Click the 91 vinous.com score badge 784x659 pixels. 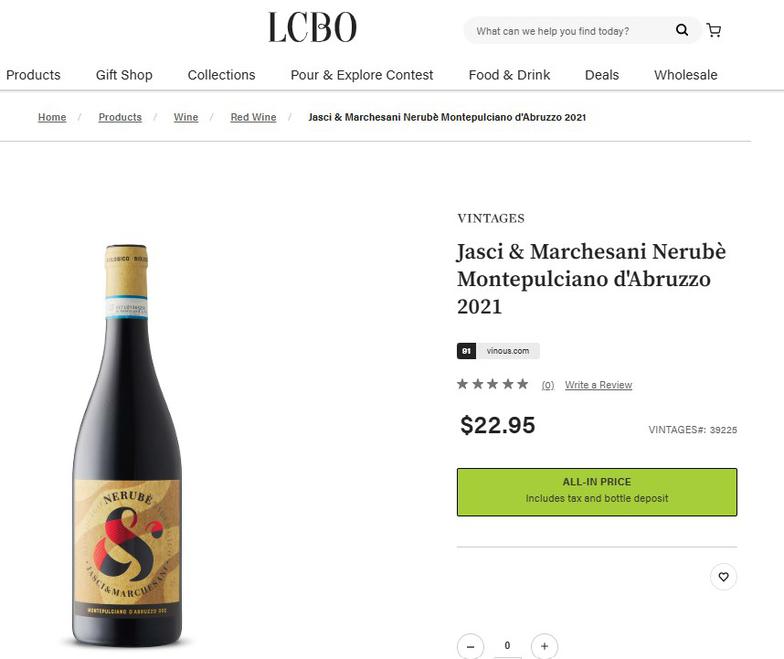point(498,351)
